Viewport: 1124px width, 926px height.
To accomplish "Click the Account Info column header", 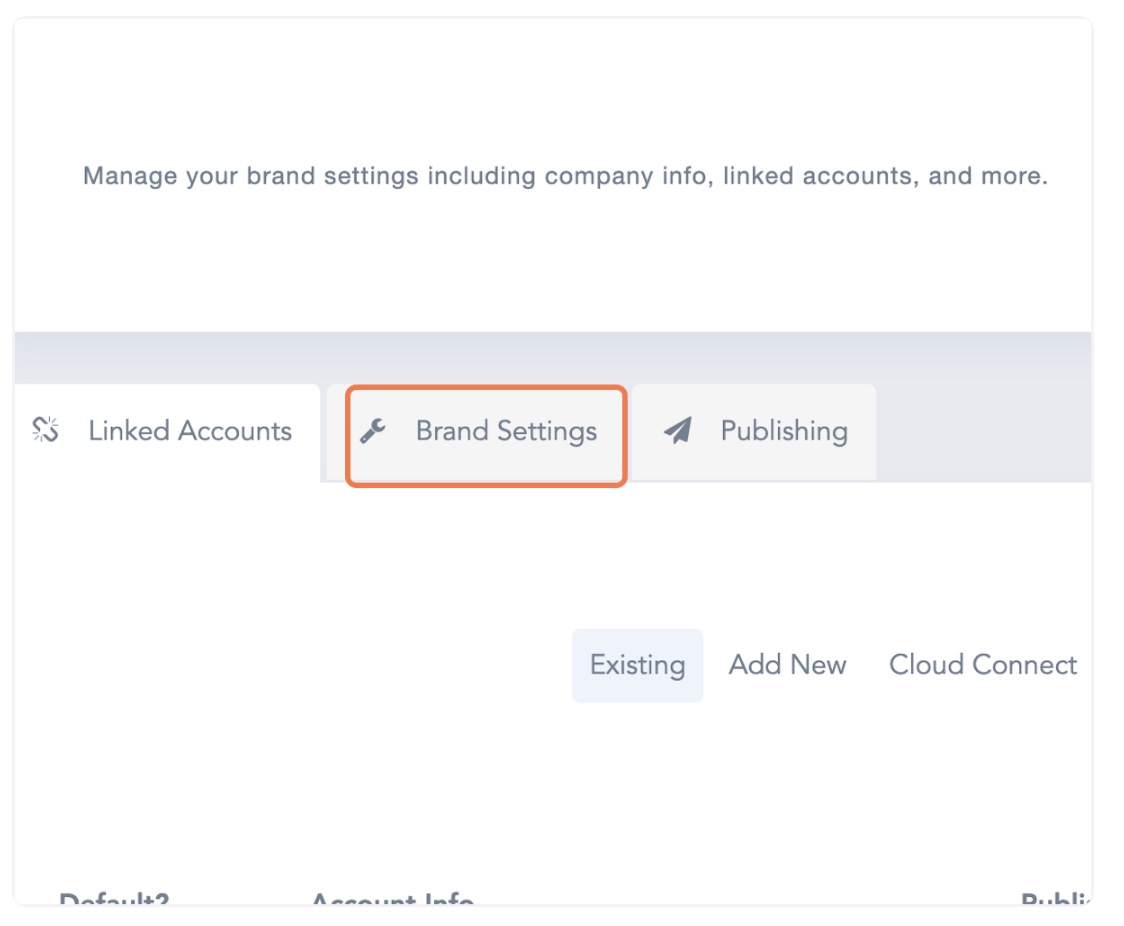I will point(392,899).
